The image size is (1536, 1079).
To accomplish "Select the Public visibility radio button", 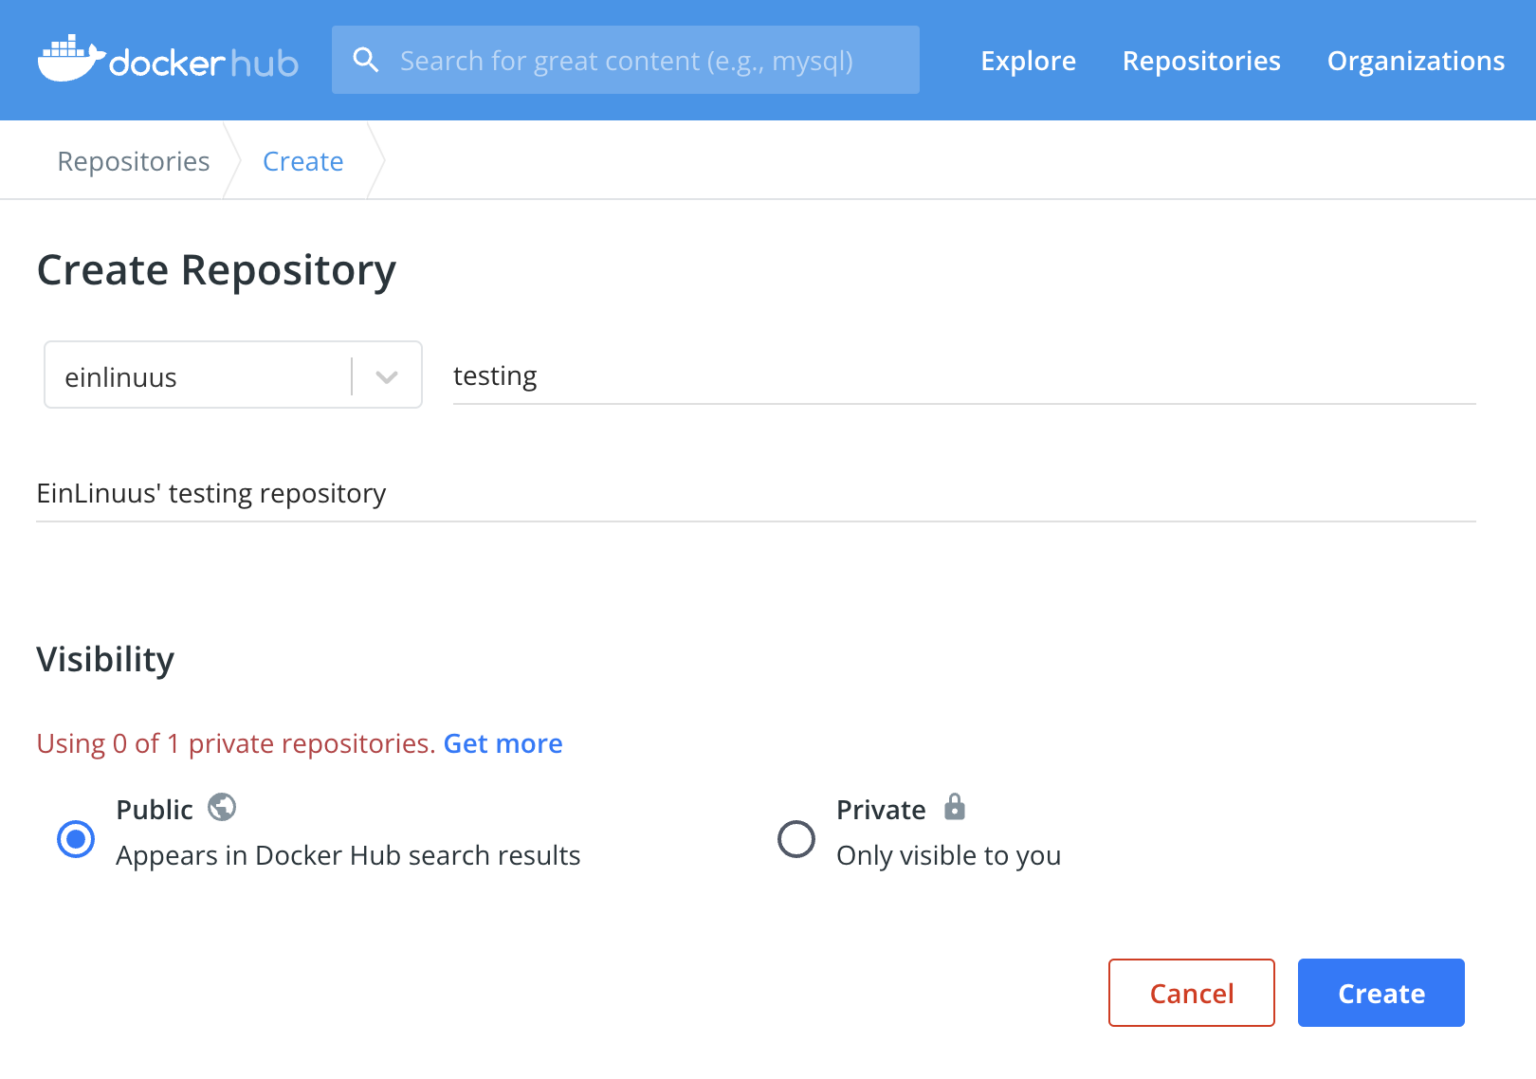I will 76,838.
